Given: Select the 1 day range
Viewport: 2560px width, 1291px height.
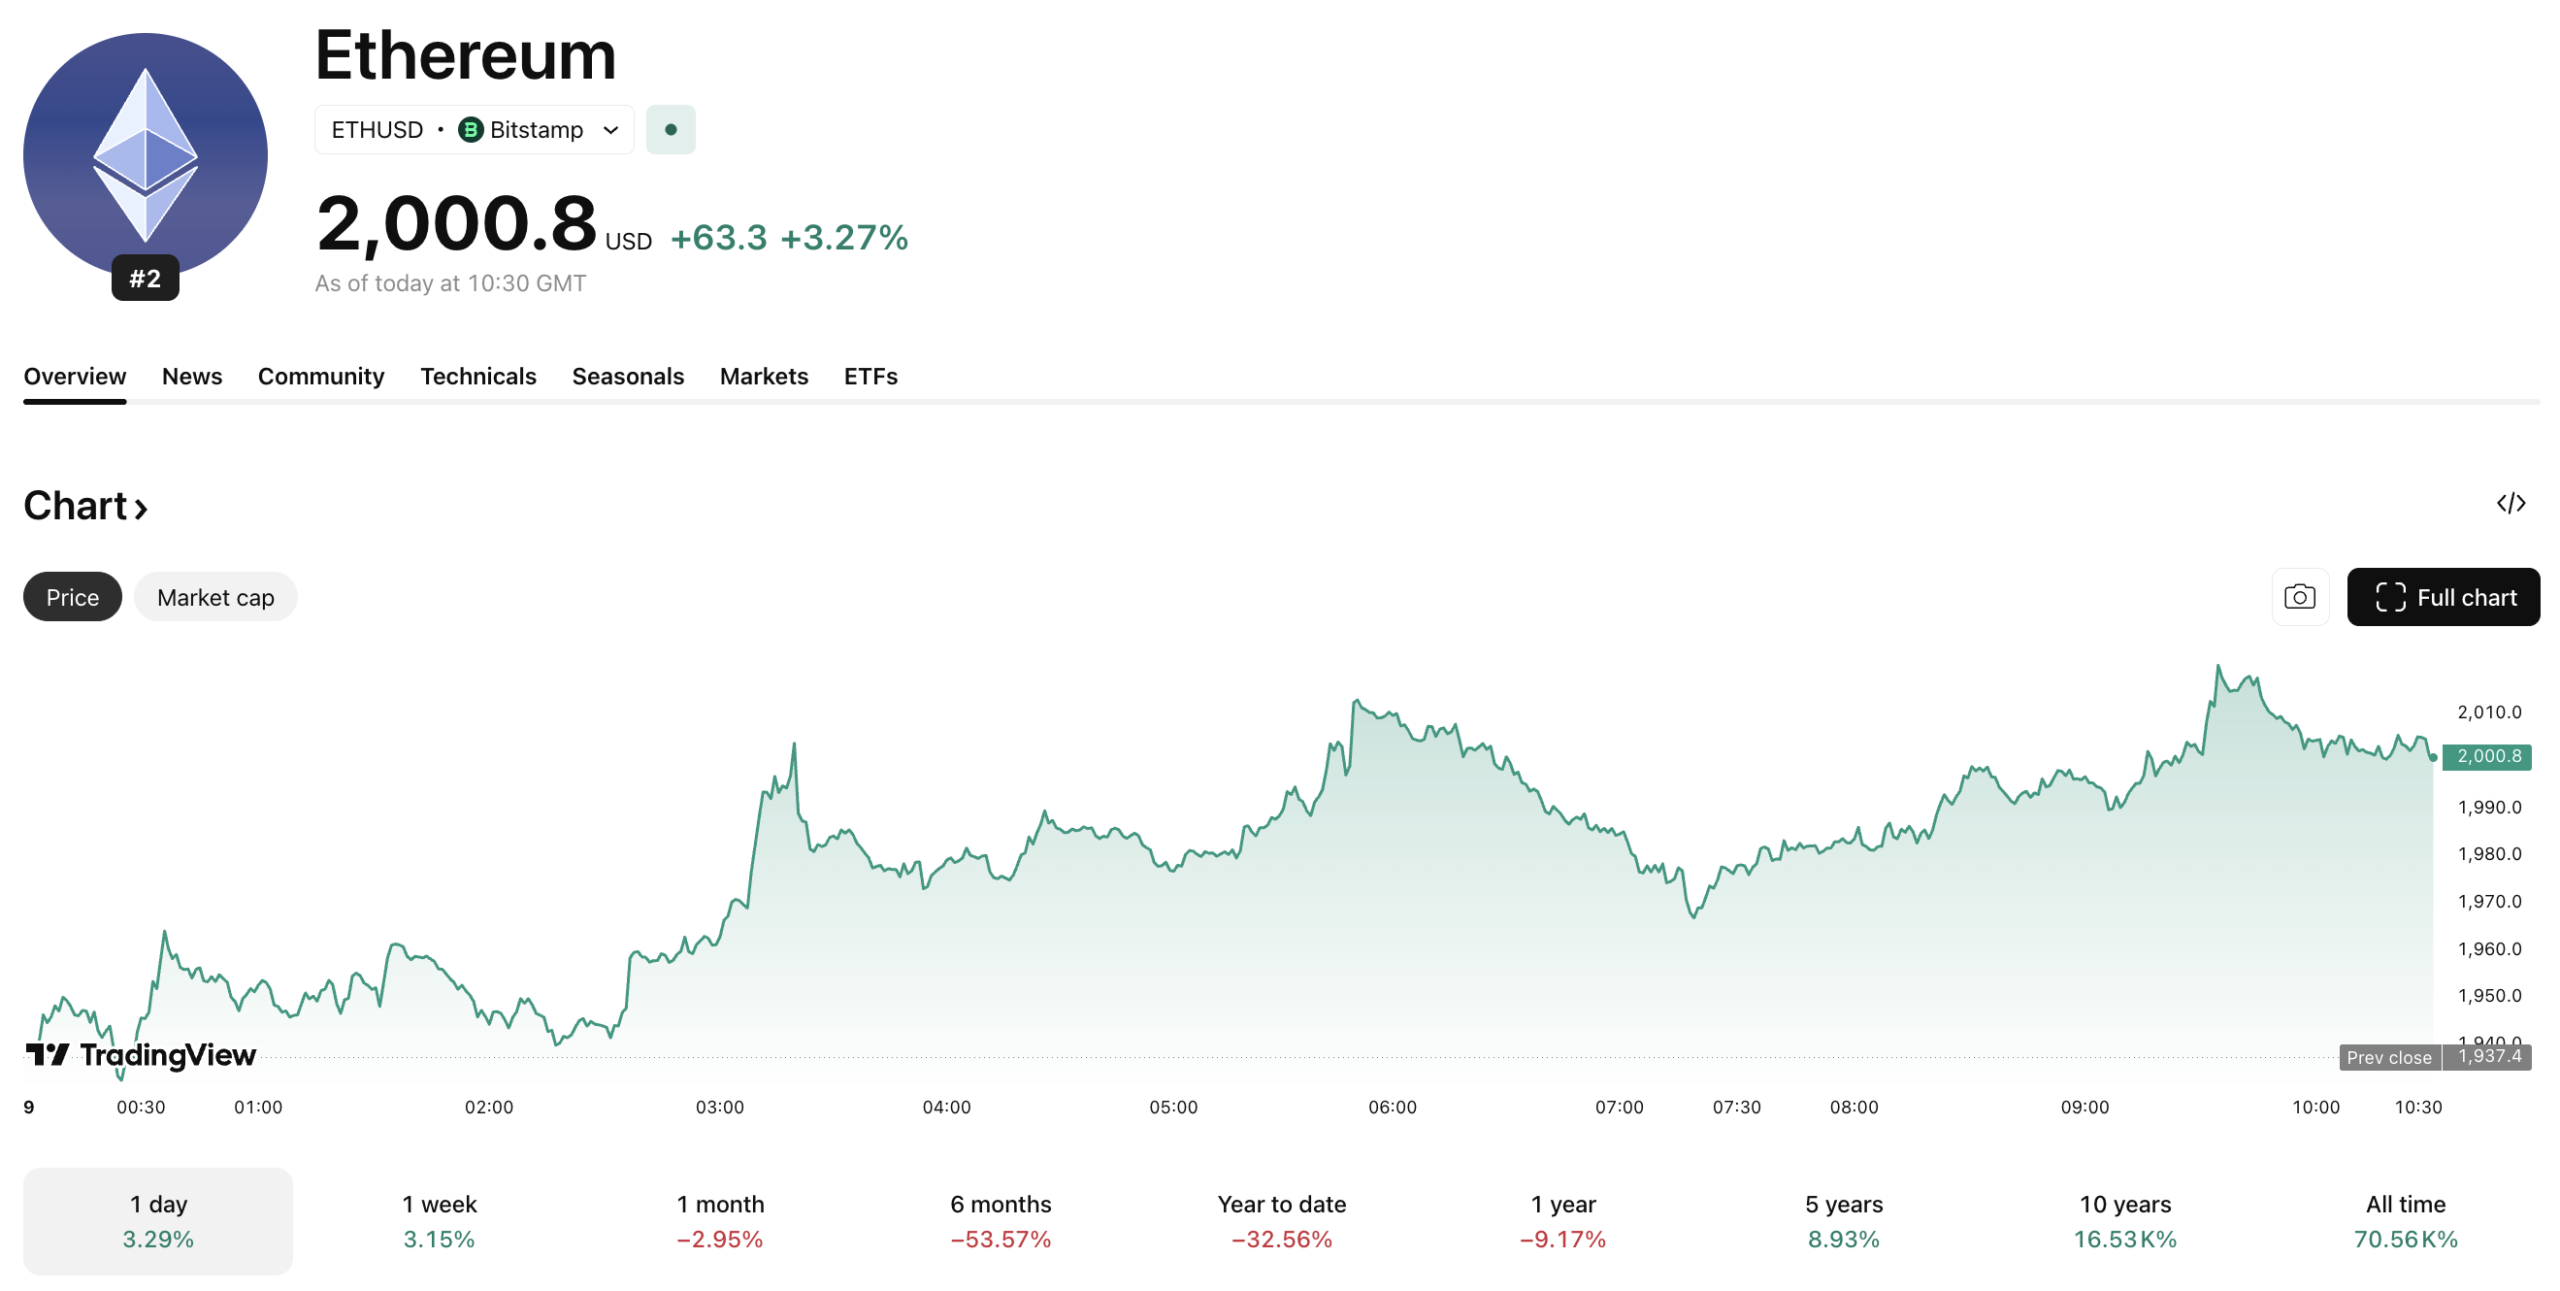Looking at the screenshot, I should [x=158, y=1221].
